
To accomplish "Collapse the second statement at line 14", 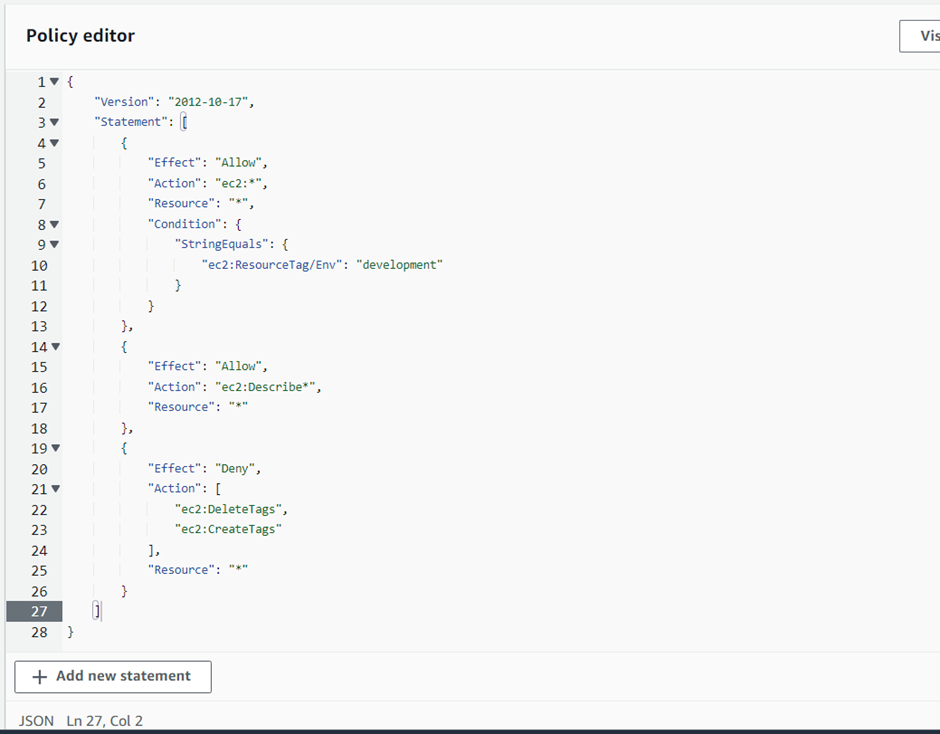I will click(x=53, y=346).
